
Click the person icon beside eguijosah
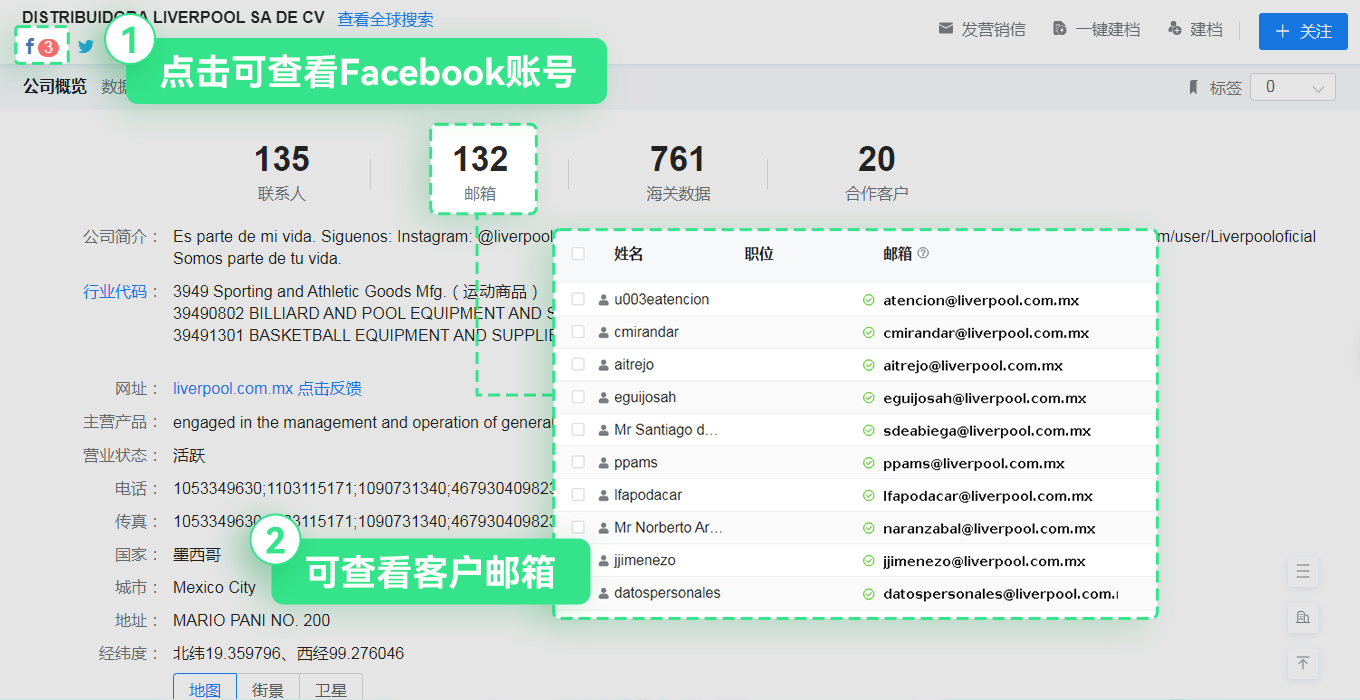603,398
